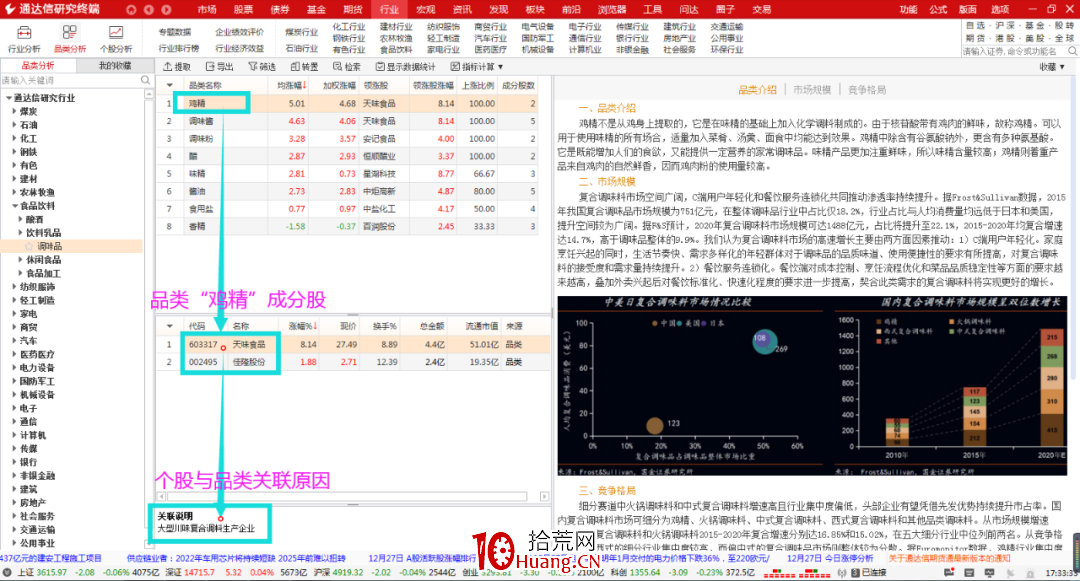Open the 指标计算 dropdown
1080x581 pixels.
477,67
